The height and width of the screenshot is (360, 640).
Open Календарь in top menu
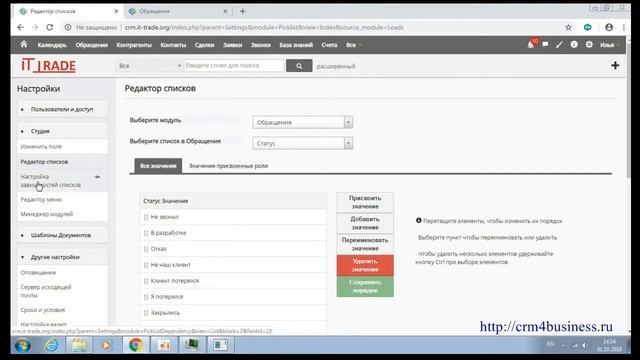[52, 45]
